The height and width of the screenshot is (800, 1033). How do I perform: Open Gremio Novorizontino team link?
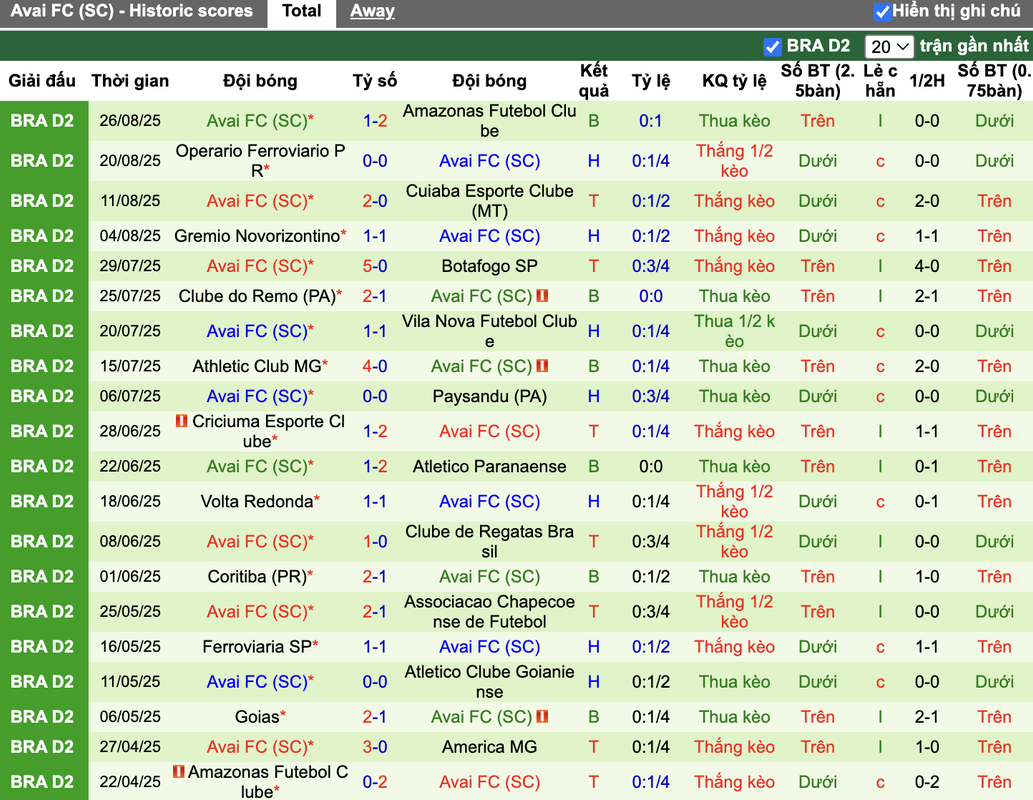click(x=257, y=236)
